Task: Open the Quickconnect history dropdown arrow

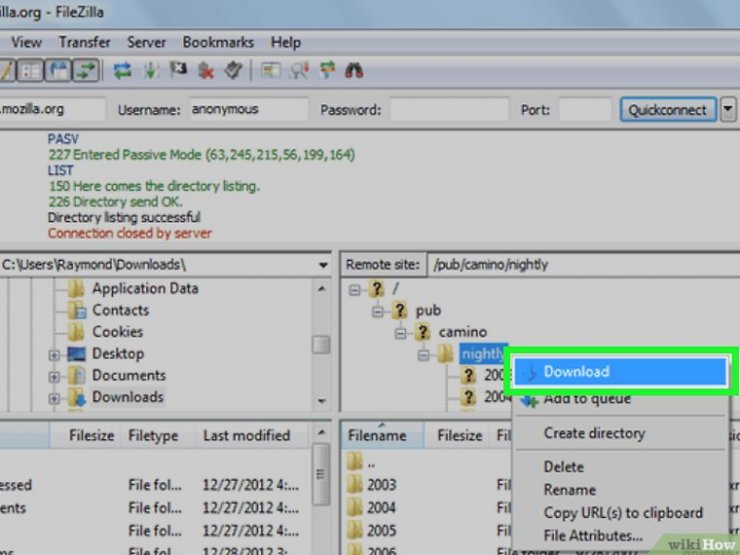Action: (728, 109)
